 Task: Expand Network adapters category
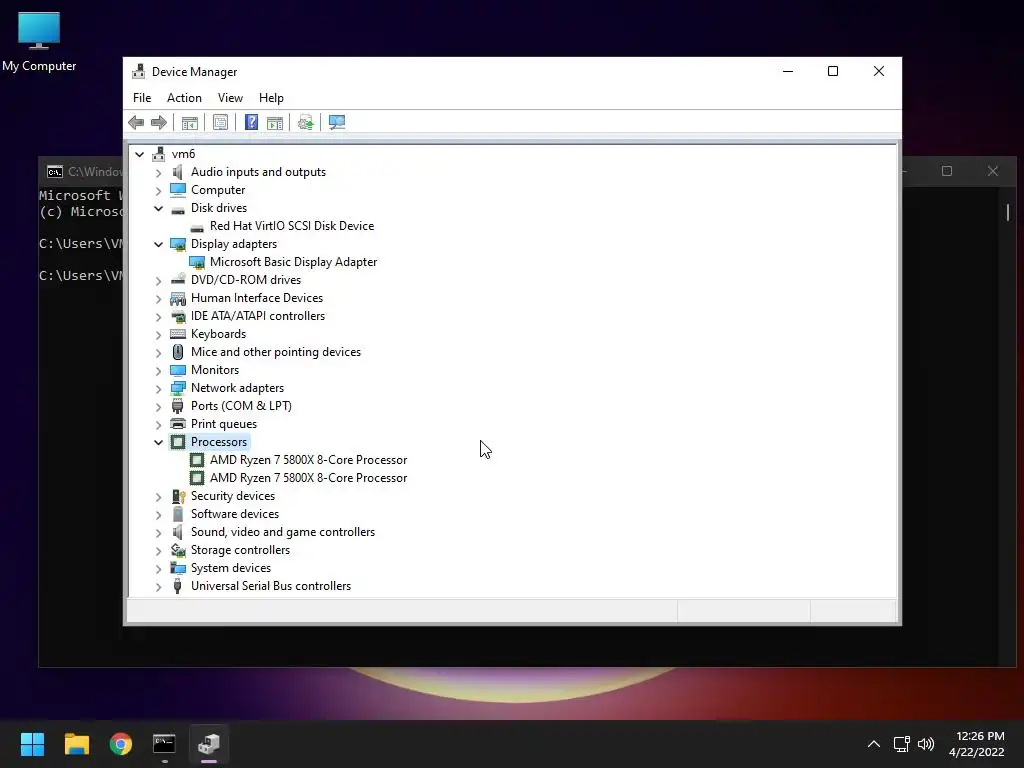[x=158, y=389]
